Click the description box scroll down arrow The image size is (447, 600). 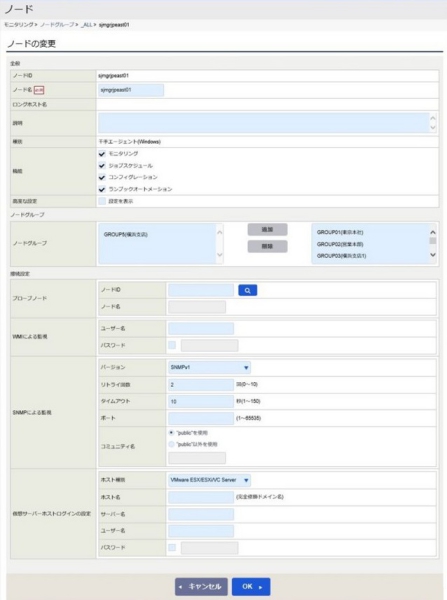coord(433,128)
